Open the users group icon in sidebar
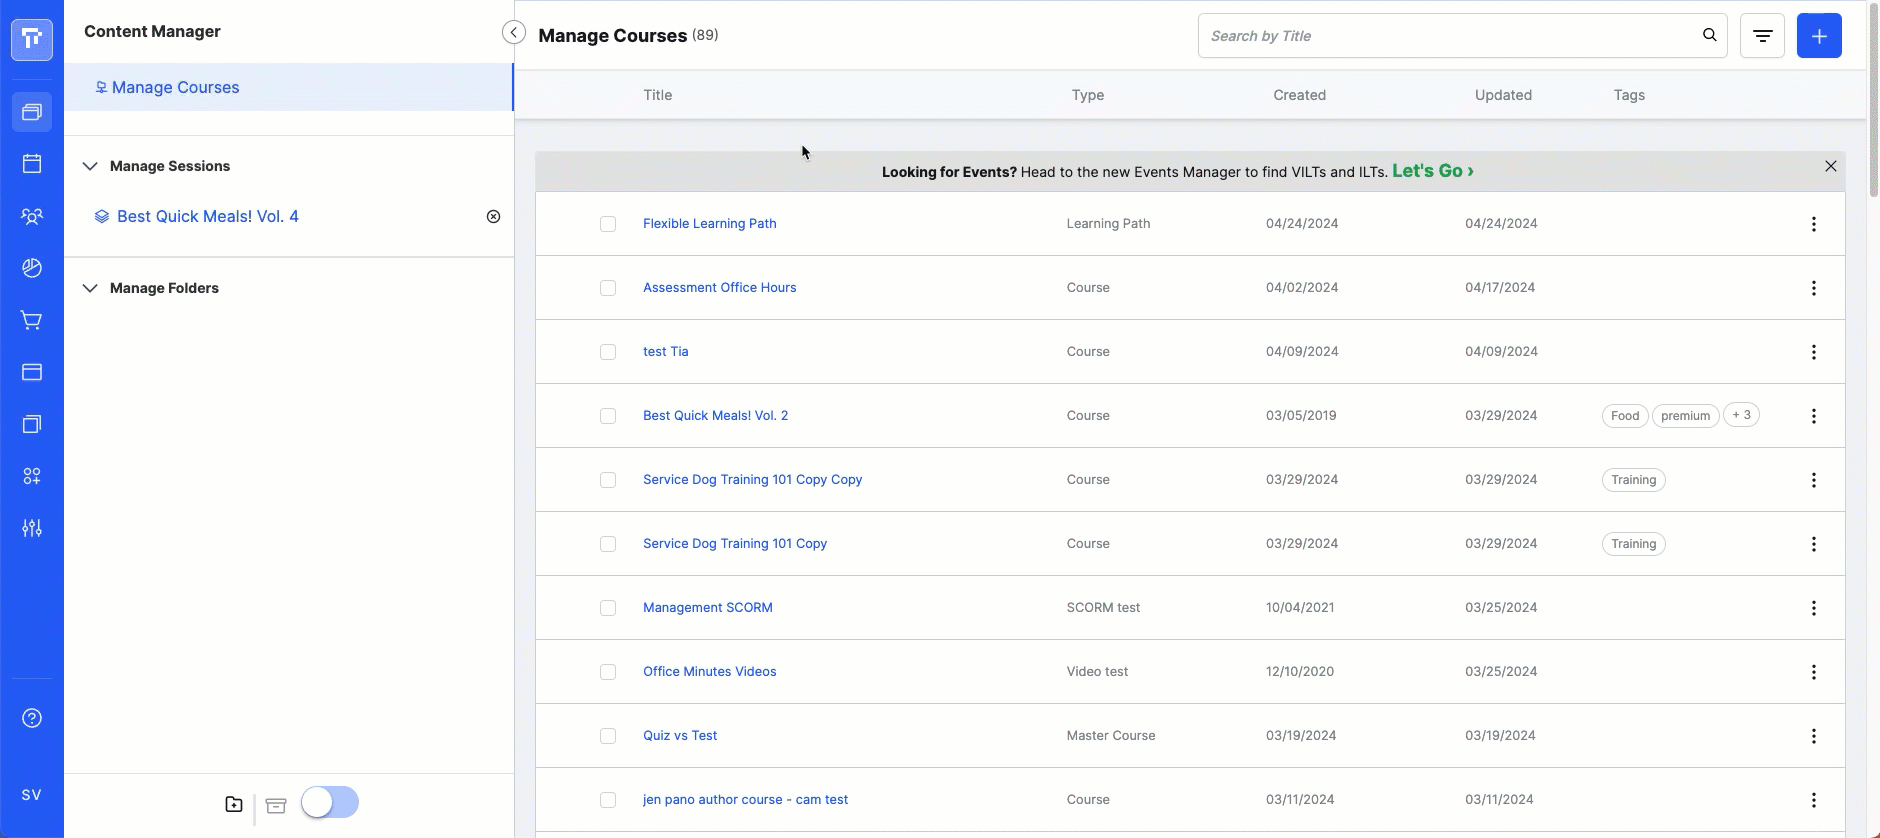The width and height of the screenshot is (1880, 838). click(x=32, y=216)
